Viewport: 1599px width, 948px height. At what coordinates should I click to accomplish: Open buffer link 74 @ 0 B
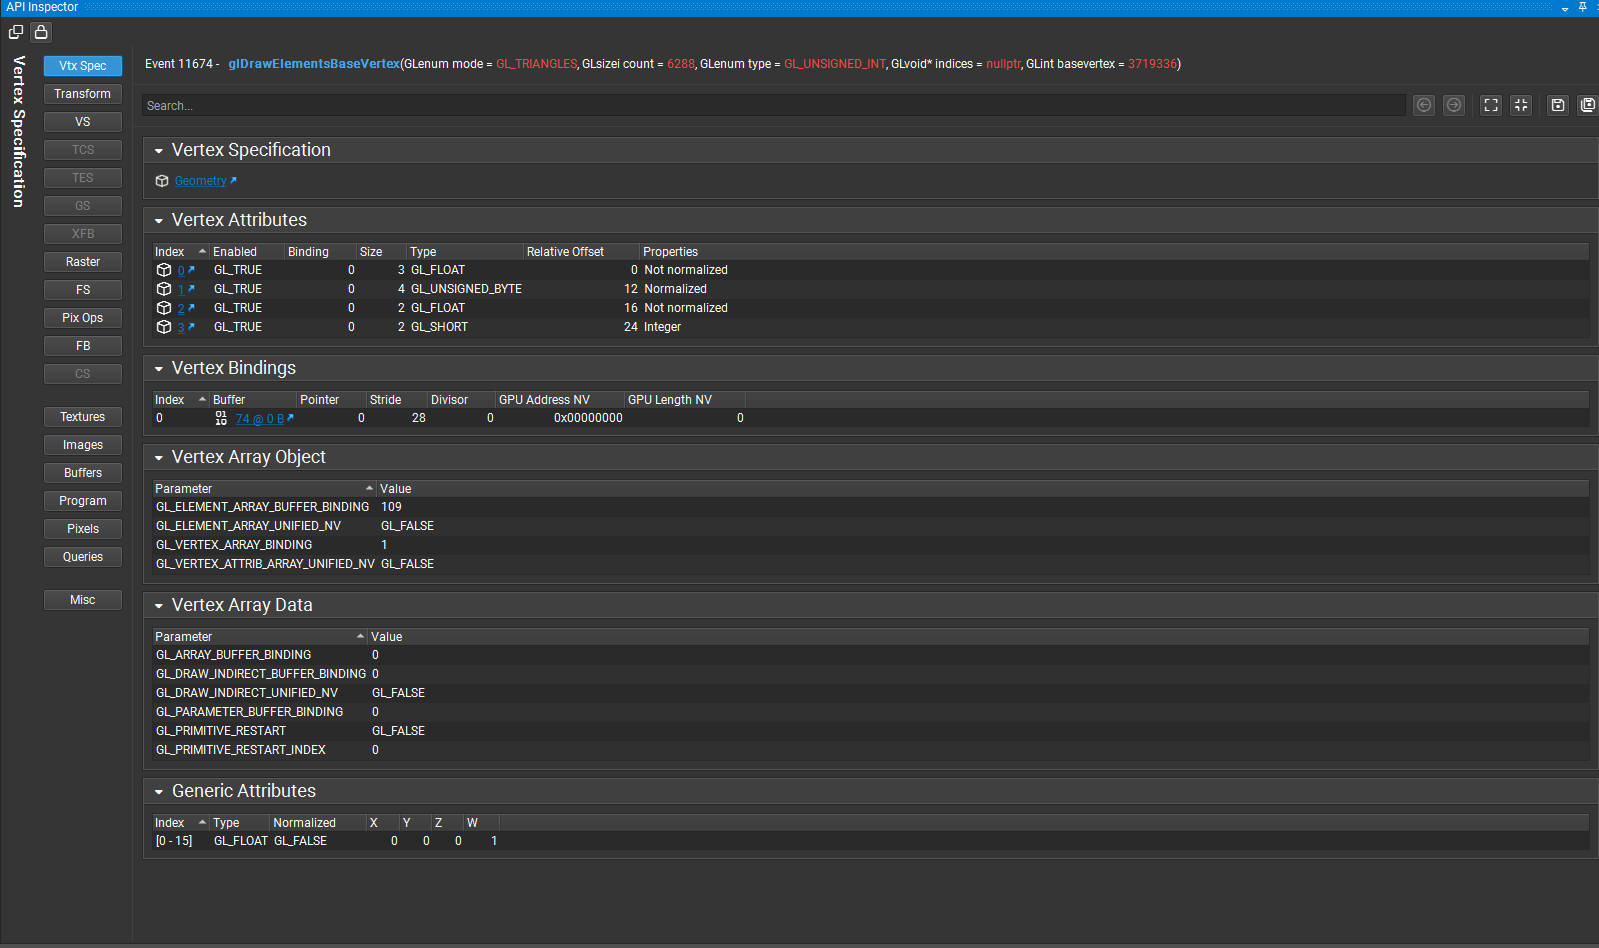click(260, 419)
